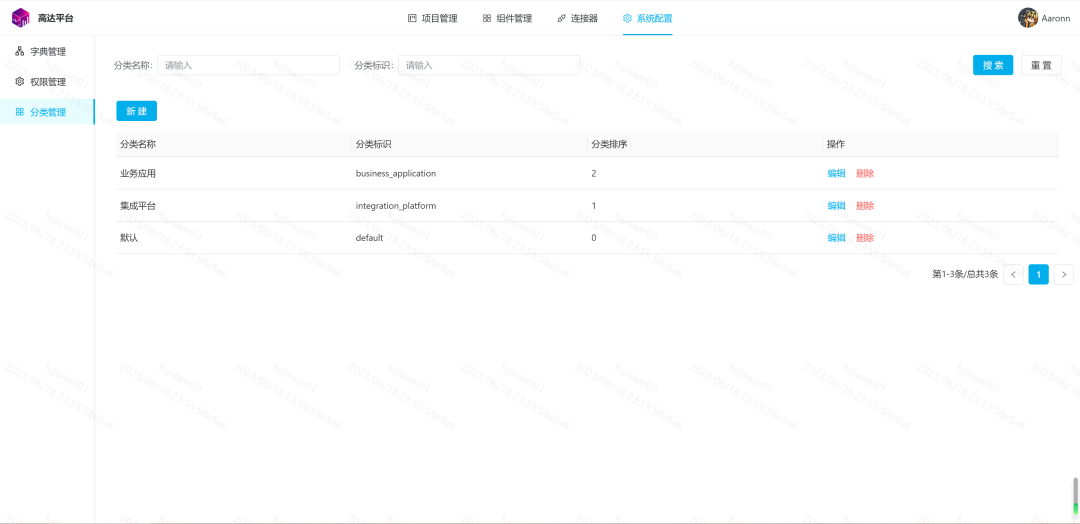Screen dimensions: 1080x524
Task: Click the Aaronn user avatar
Action: click(1028, 18)
